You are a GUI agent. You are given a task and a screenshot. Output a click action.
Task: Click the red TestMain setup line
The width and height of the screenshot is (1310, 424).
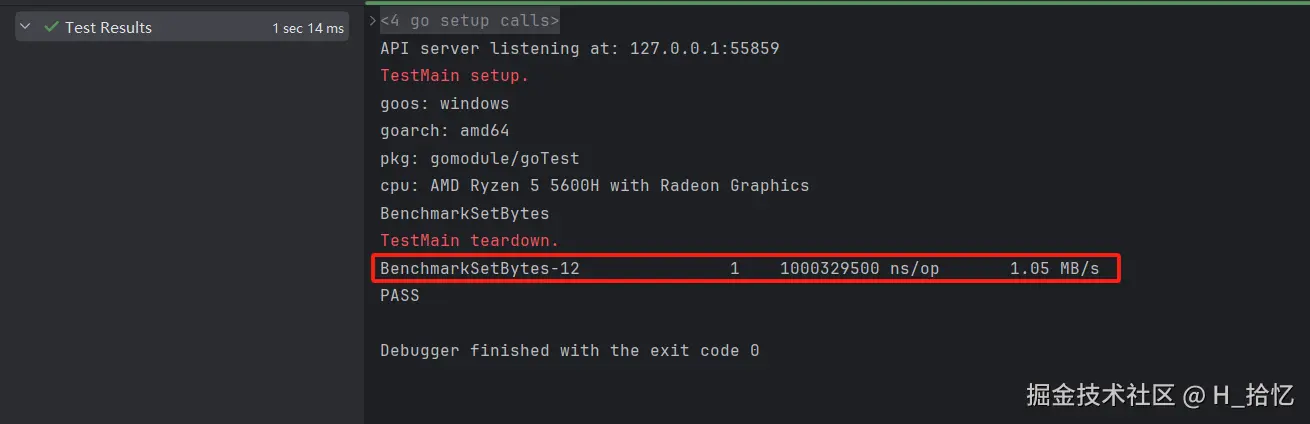click(x=454, y=76)
